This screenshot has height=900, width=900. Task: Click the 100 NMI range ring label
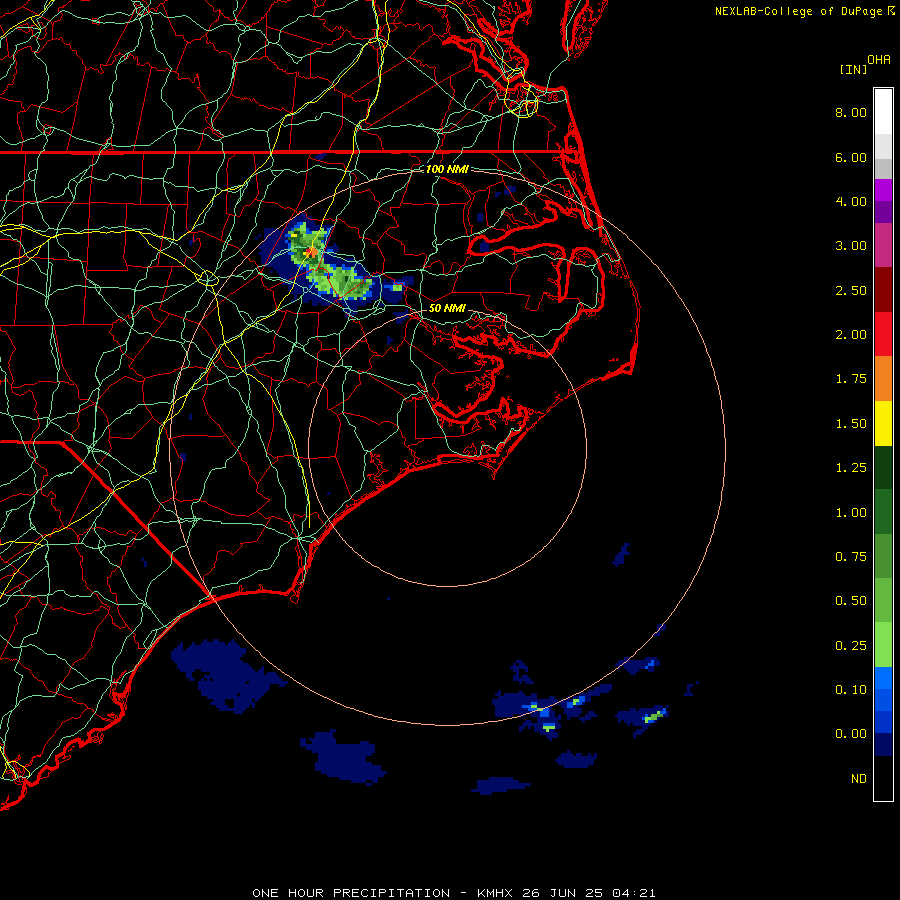[447, 169]
